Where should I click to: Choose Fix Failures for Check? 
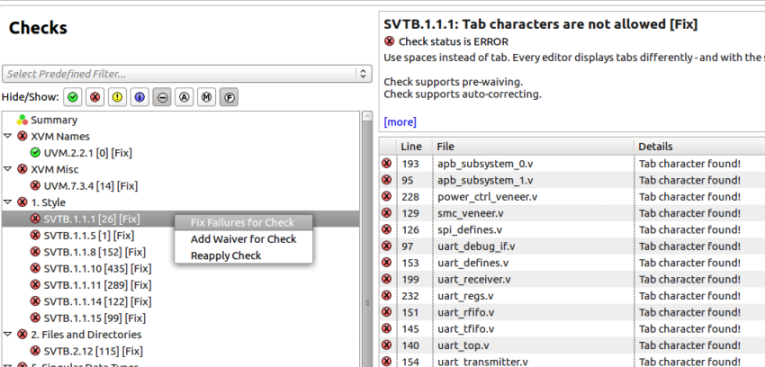click(243, 223)
